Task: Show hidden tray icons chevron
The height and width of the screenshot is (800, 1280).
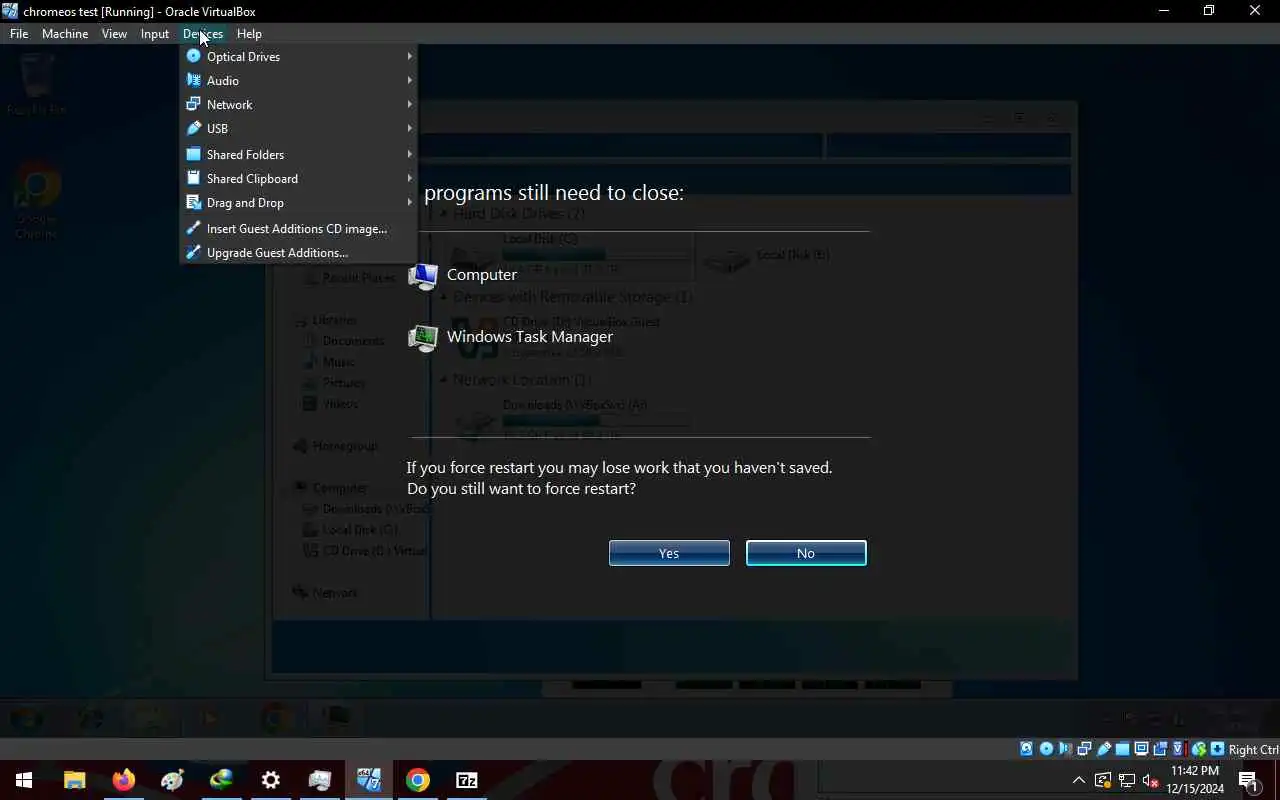Action: click(x=1079, y=780)
